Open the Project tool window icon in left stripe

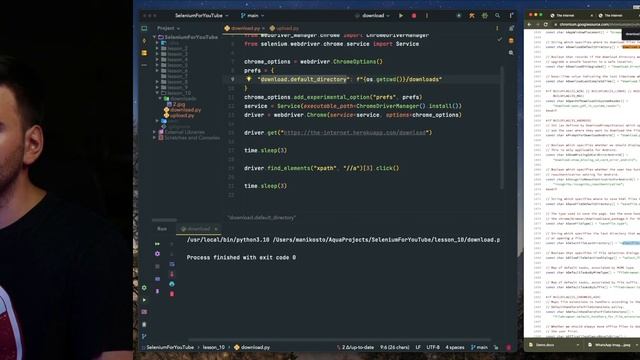[144, 29]
